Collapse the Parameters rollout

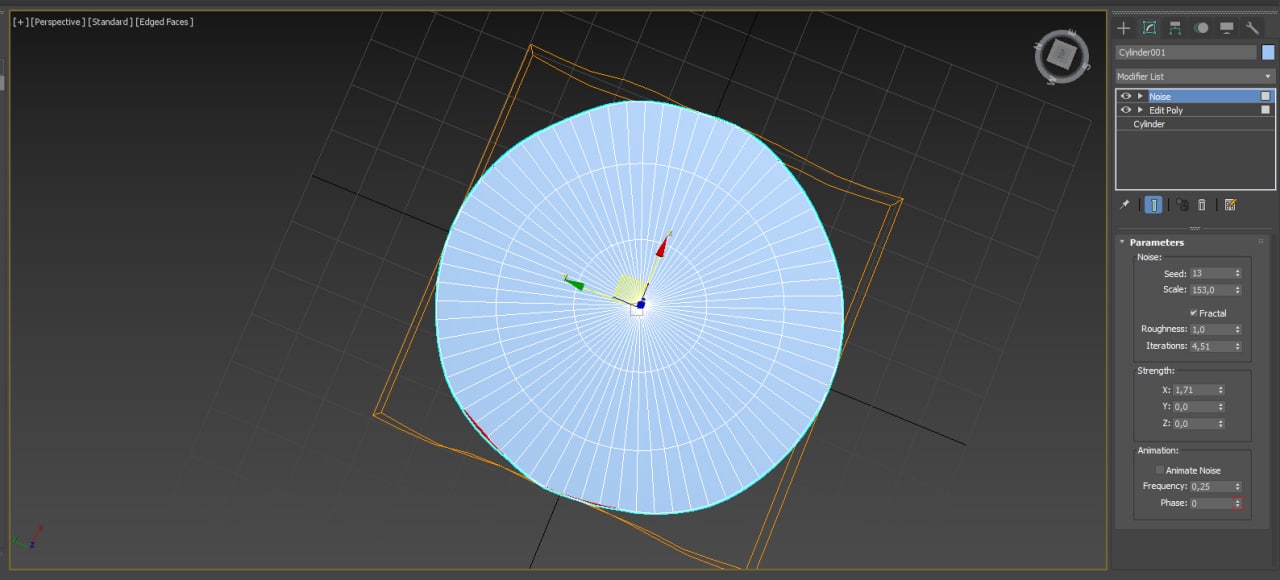click(1122, 242)
